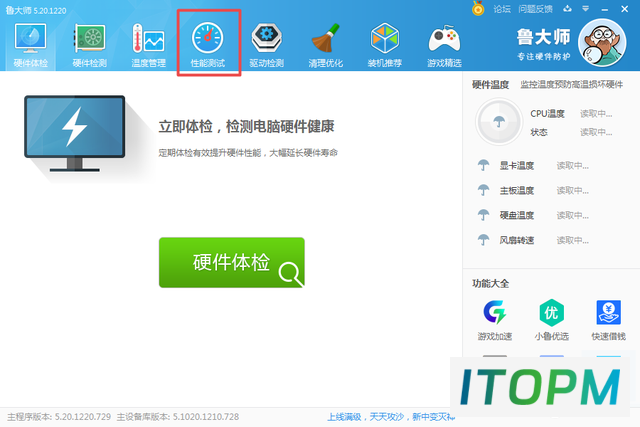This screenshot has height=427, width=640.
Task: Open the title bar dropdown menu arrow
Action: [586, 9]
